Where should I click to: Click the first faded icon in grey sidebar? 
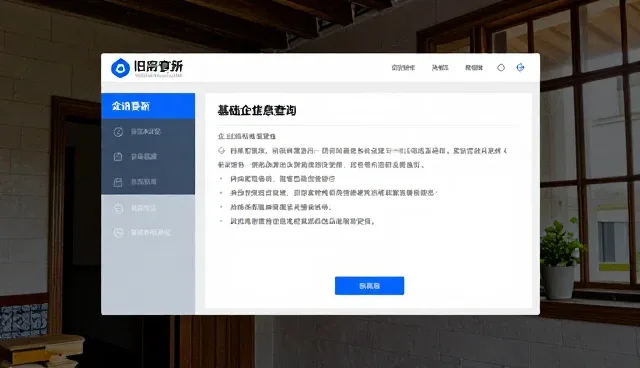(x=118, y=208)
